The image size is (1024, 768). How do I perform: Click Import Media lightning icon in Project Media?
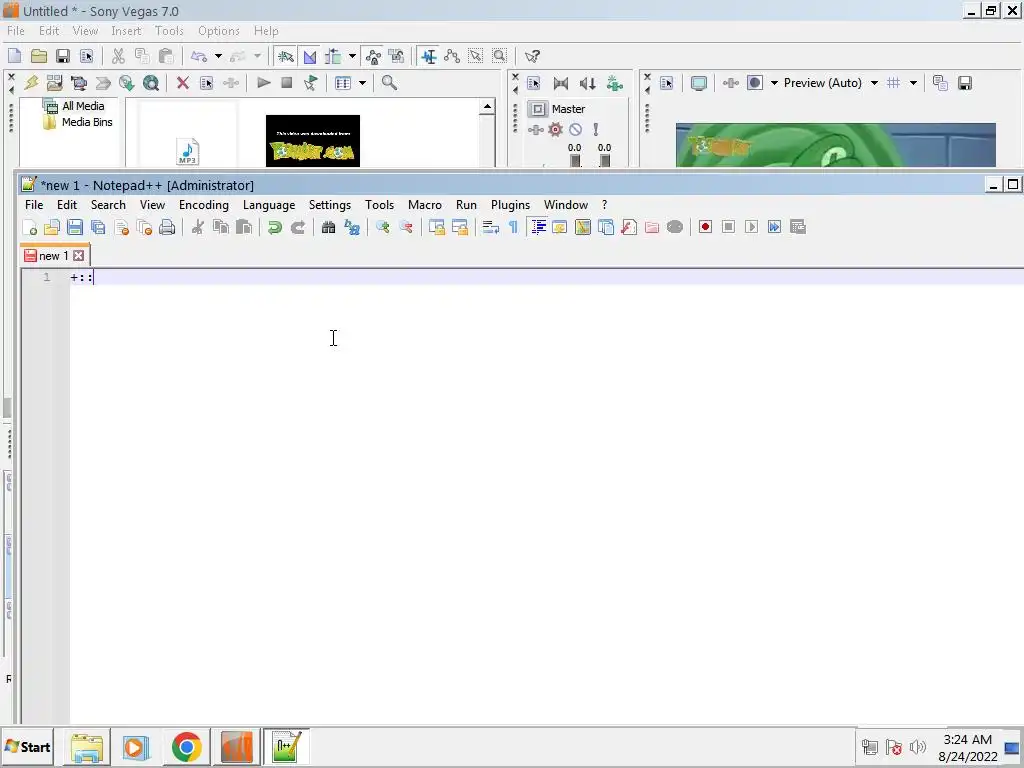pyautogui.click(x=31, y=83)
